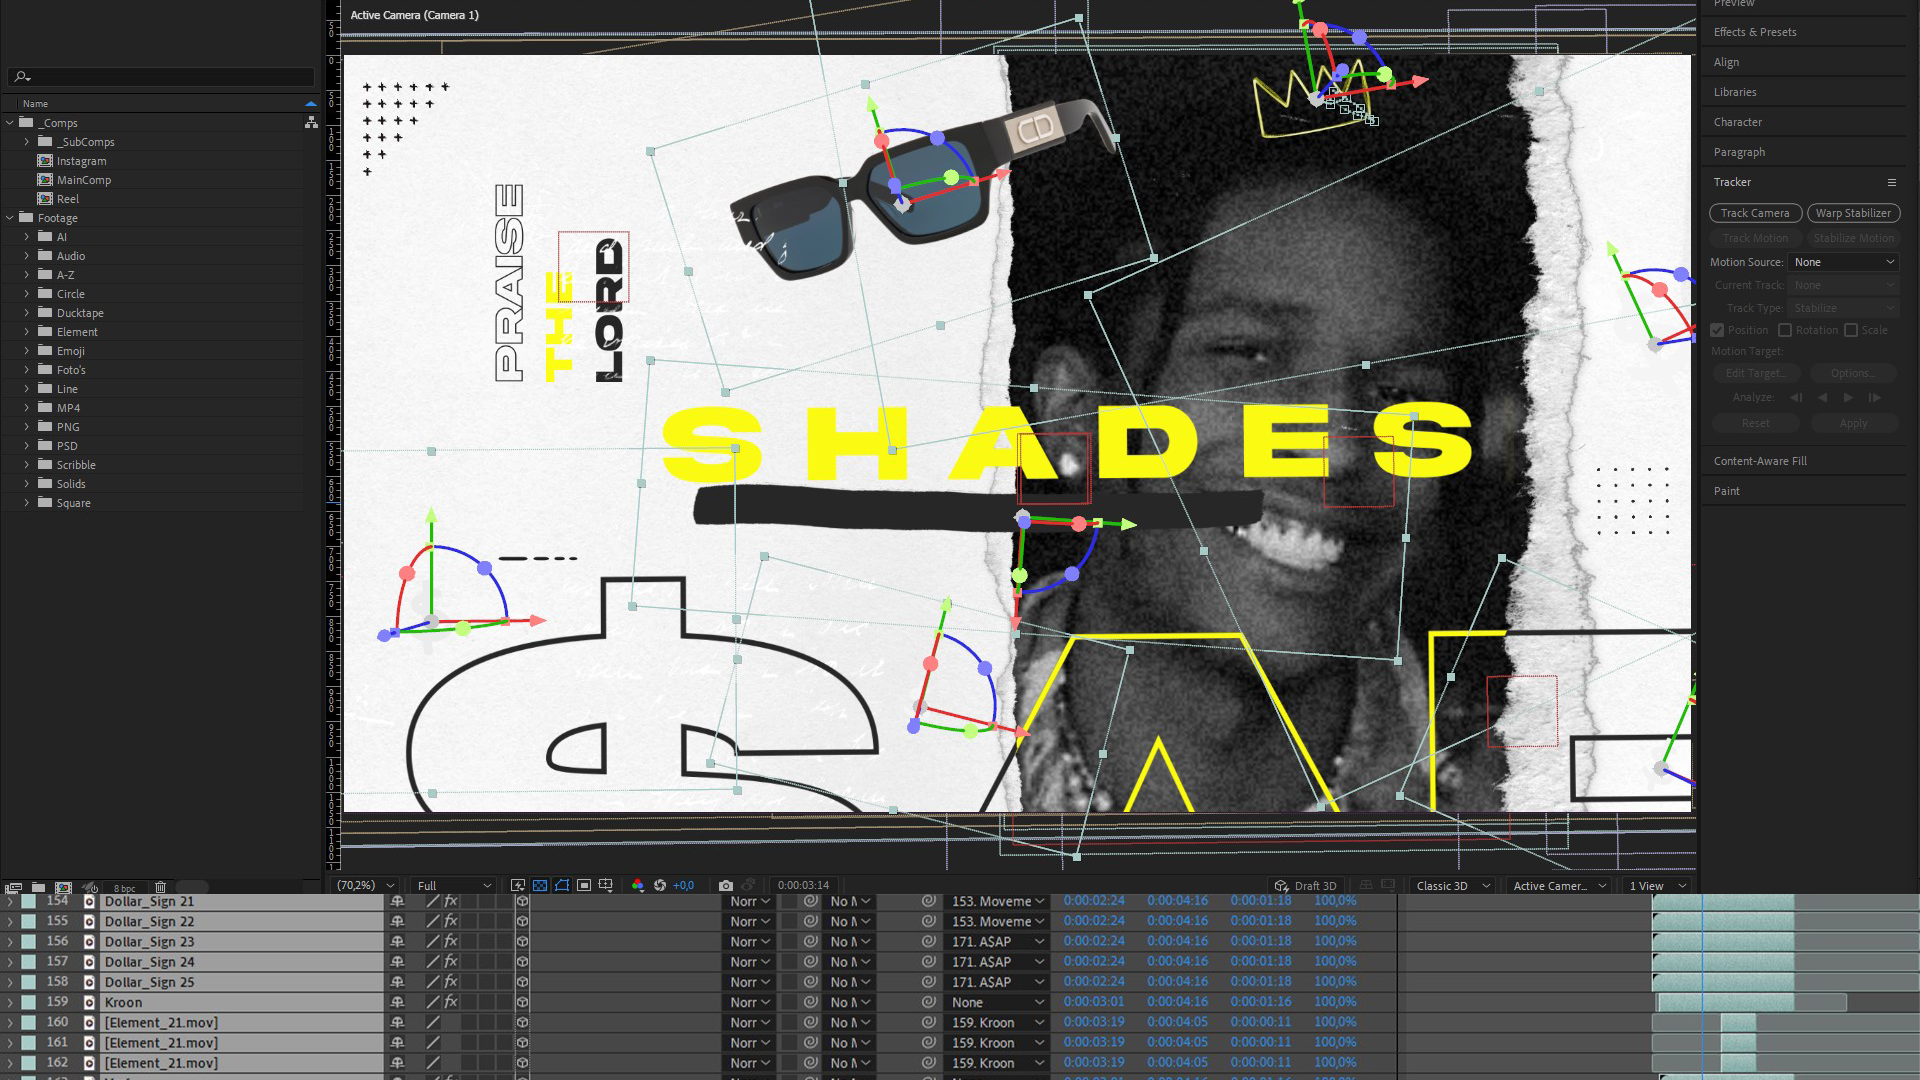Viewport: 1920px width, 1080px height.
Task: Expand layer 159 Kroon properties
Action: pyautogui.click(x=10, y=1002)
